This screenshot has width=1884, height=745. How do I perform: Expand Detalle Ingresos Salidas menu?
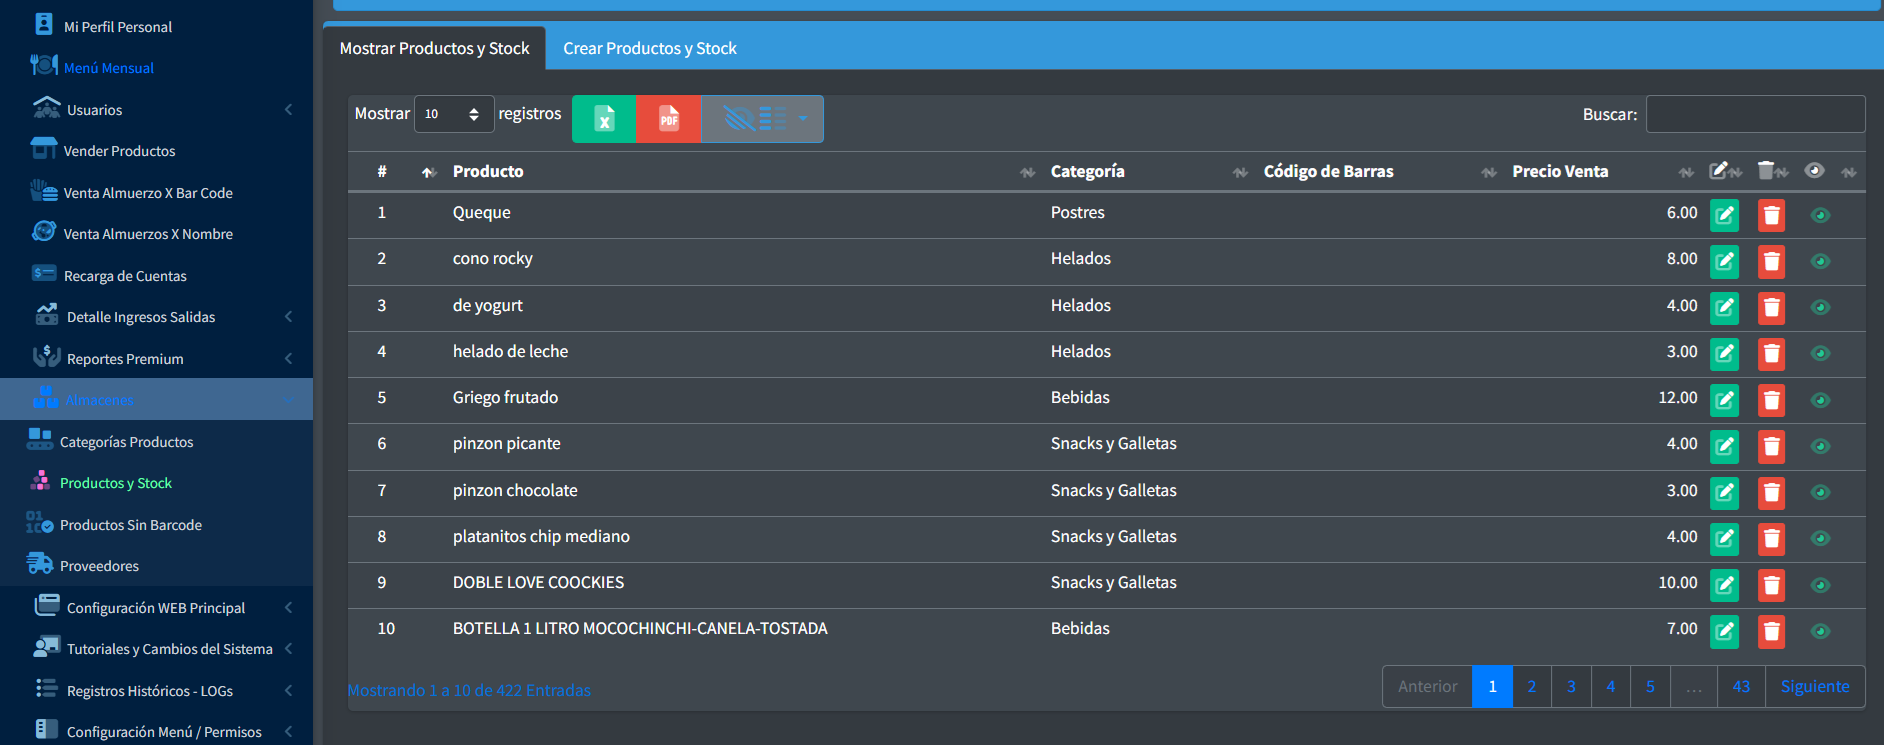point(156,317)
